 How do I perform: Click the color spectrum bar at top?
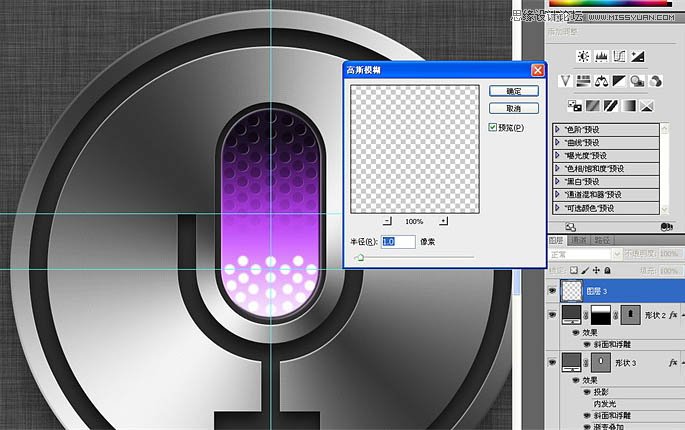610,3
